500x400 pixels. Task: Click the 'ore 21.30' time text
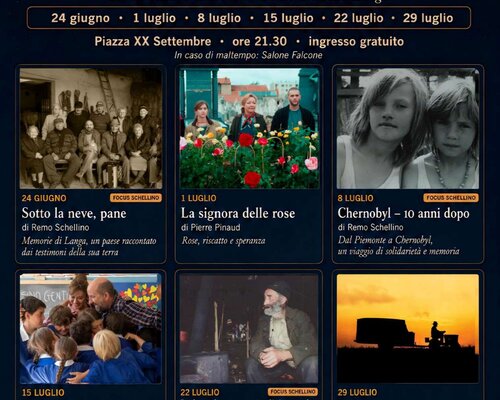coord(259,41)
